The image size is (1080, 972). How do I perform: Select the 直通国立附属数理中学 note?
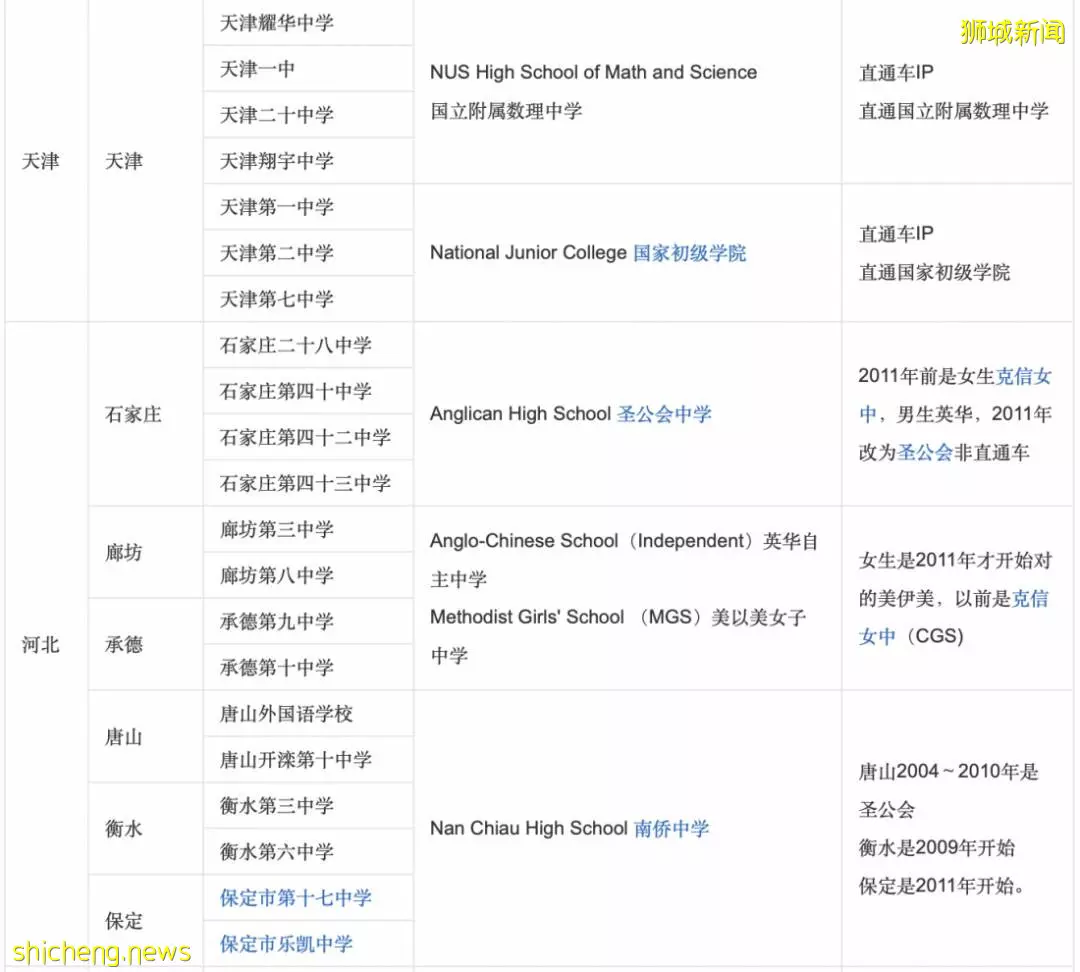(953, 111)
